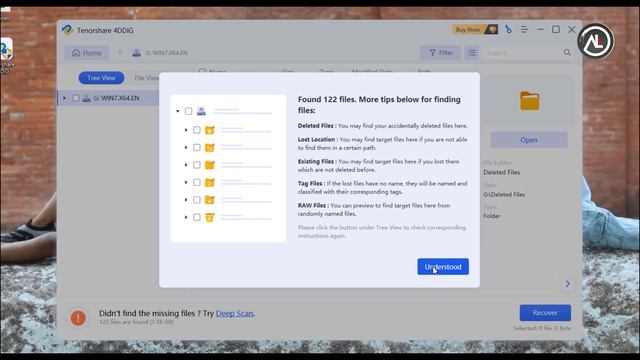640x360 pixels.
Task: Click the desktop shortcut icon at left edge
Action: pyautogui.click(x=6, y=49)
